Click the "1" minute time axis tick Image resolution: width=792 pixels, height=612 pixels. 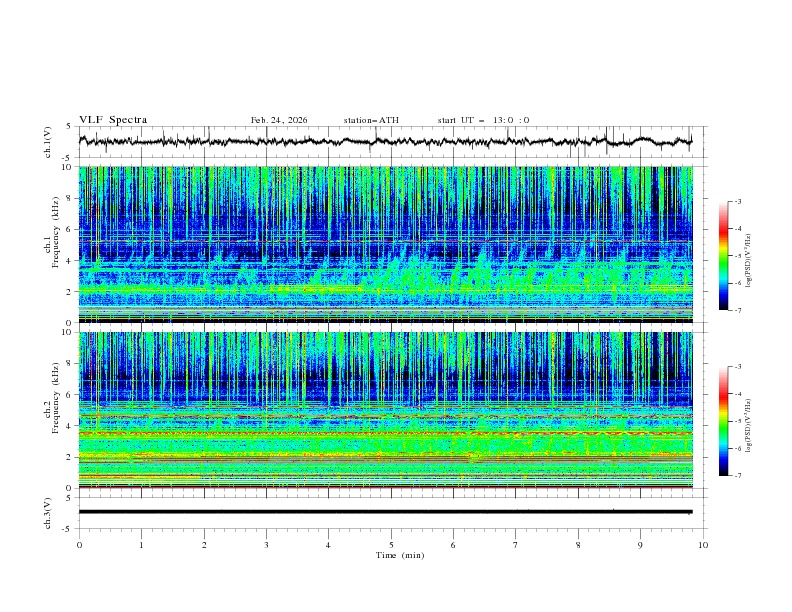pyautogui.click(x=142, y=545)
